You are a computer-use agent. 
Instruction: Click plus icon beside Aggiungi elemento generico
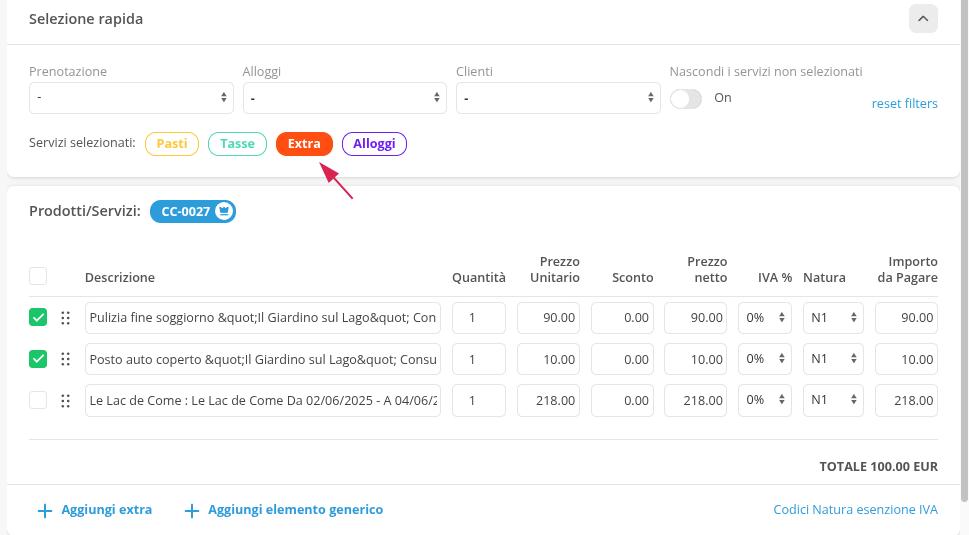point(191,510)
